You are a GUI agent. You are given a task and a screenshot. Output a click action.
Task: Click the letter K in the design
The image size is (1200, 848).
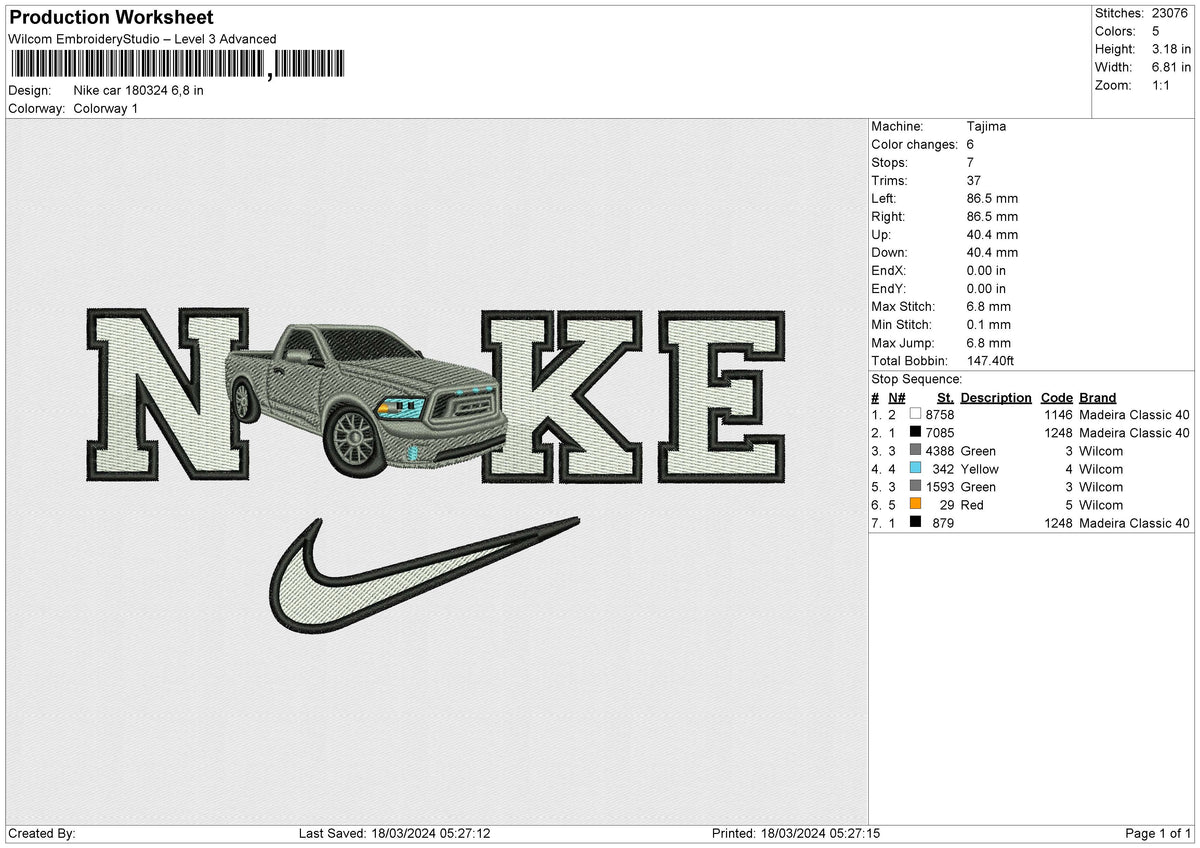pyautogui.click(x=562, y=395)
